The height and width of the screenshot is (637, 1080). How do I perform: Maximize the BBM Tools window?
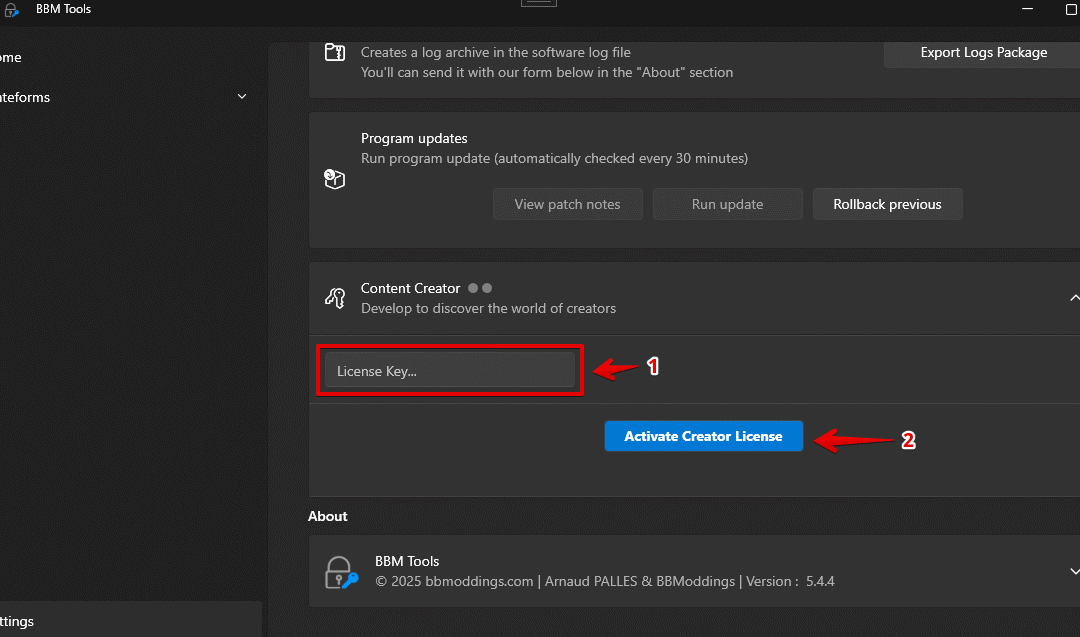click(x=1028, y=9)
